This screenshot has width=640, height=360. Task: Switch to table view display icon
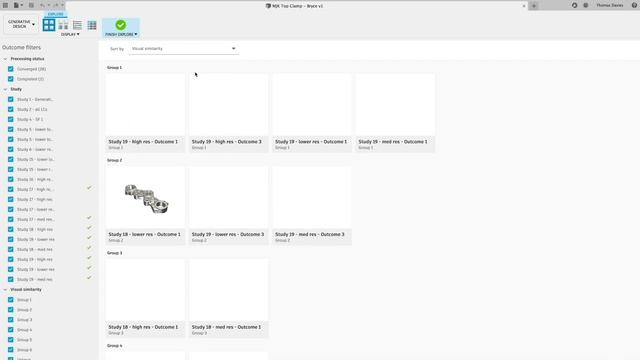click(x=92, y=25)
